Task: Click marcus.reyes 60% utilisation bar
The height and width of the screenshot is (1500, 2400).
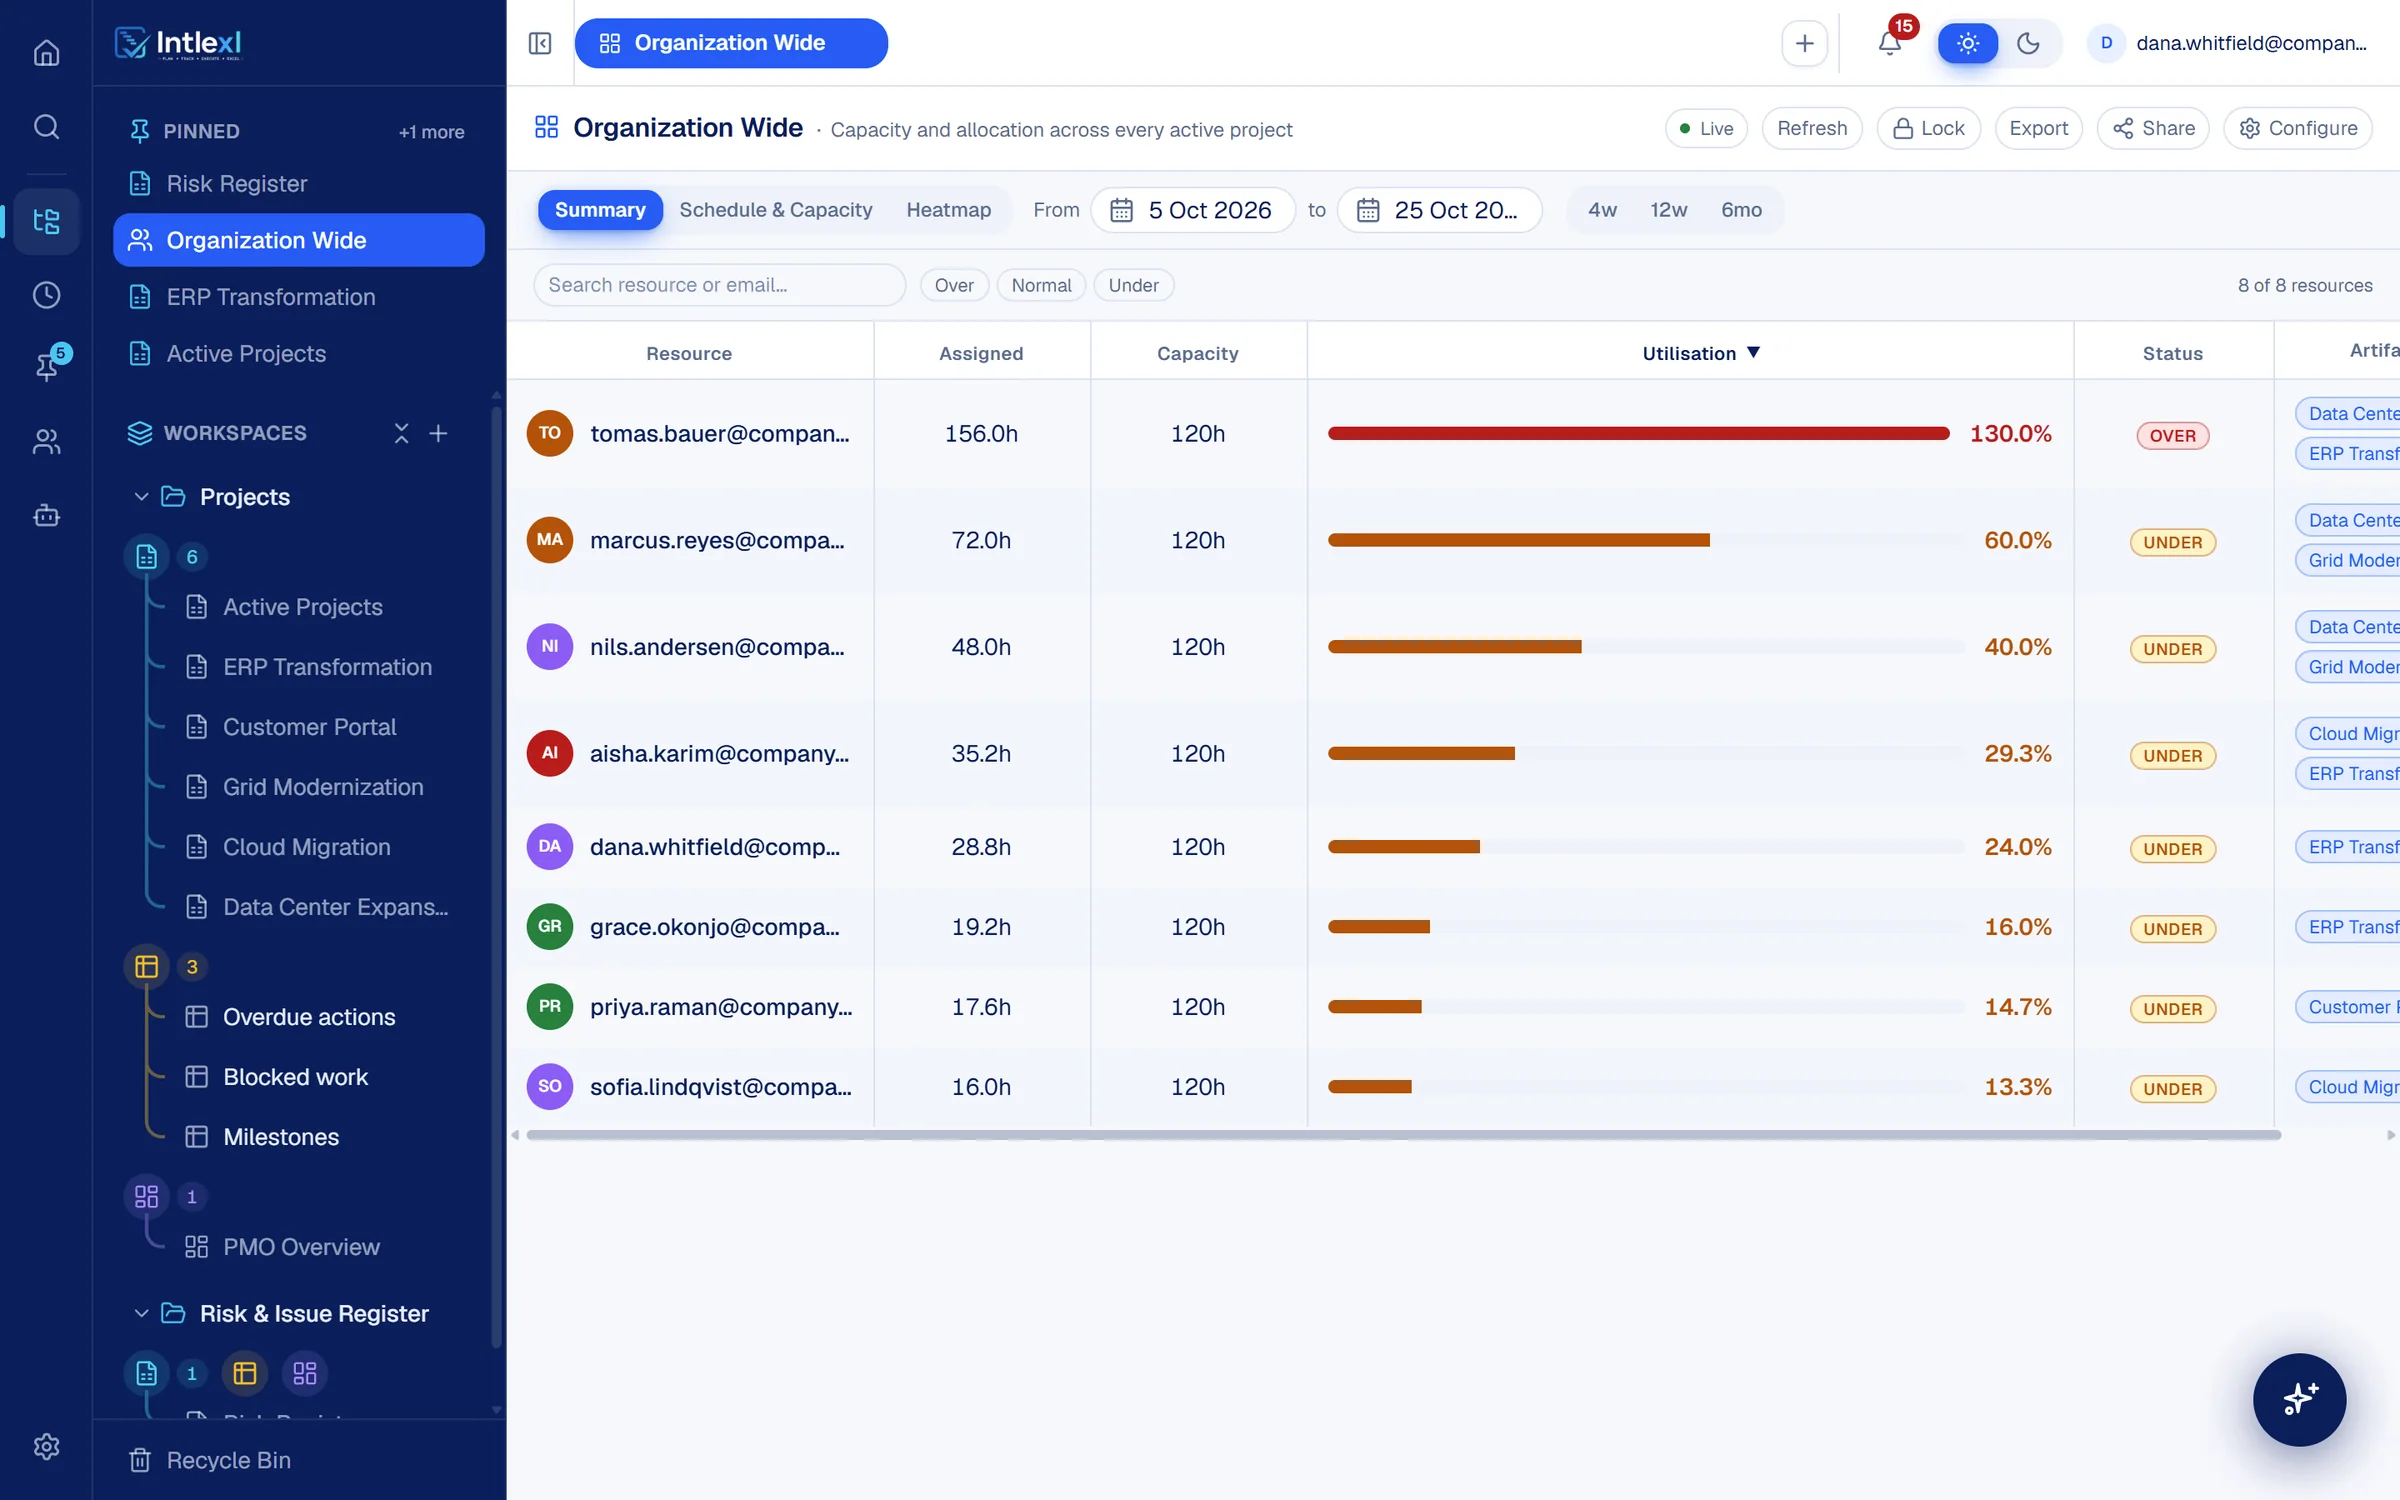Action: click(x=1518, y=540)
